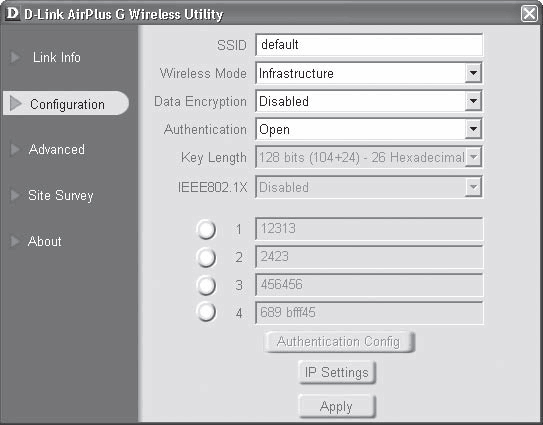
Task: Open the Wireless Mode dropdown
Action: [473, 73]
